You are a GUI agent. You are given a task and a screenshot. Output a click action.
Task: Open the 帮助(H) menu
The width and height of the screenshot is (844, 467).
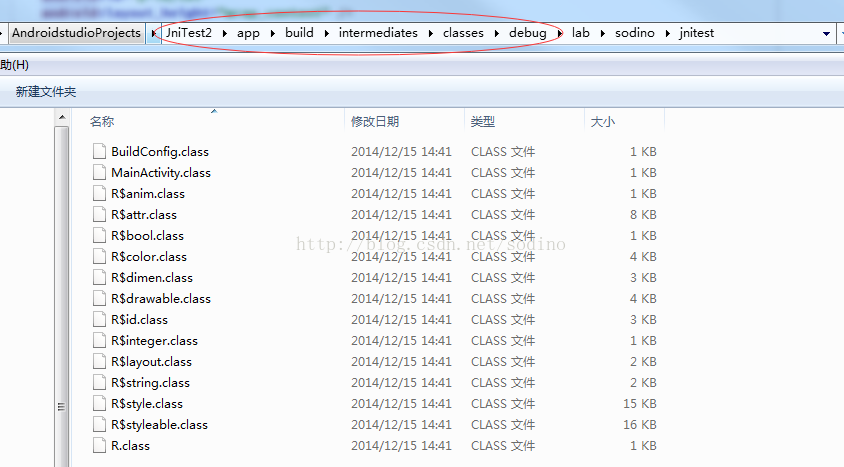13,64
